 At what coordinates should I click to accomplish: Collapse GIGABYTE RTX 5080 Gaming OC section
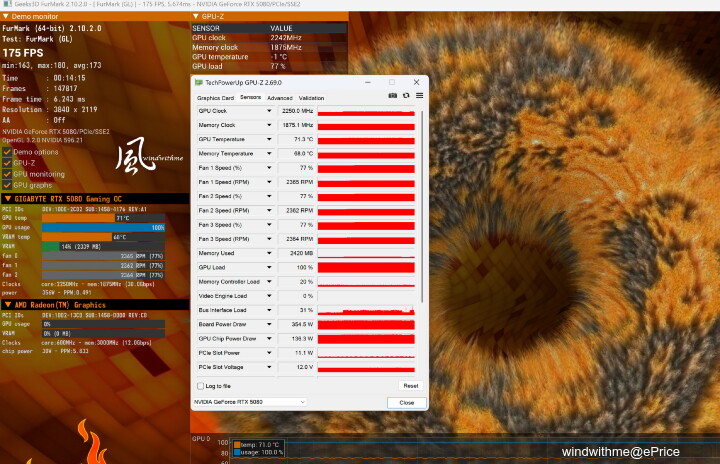[8, 198]
